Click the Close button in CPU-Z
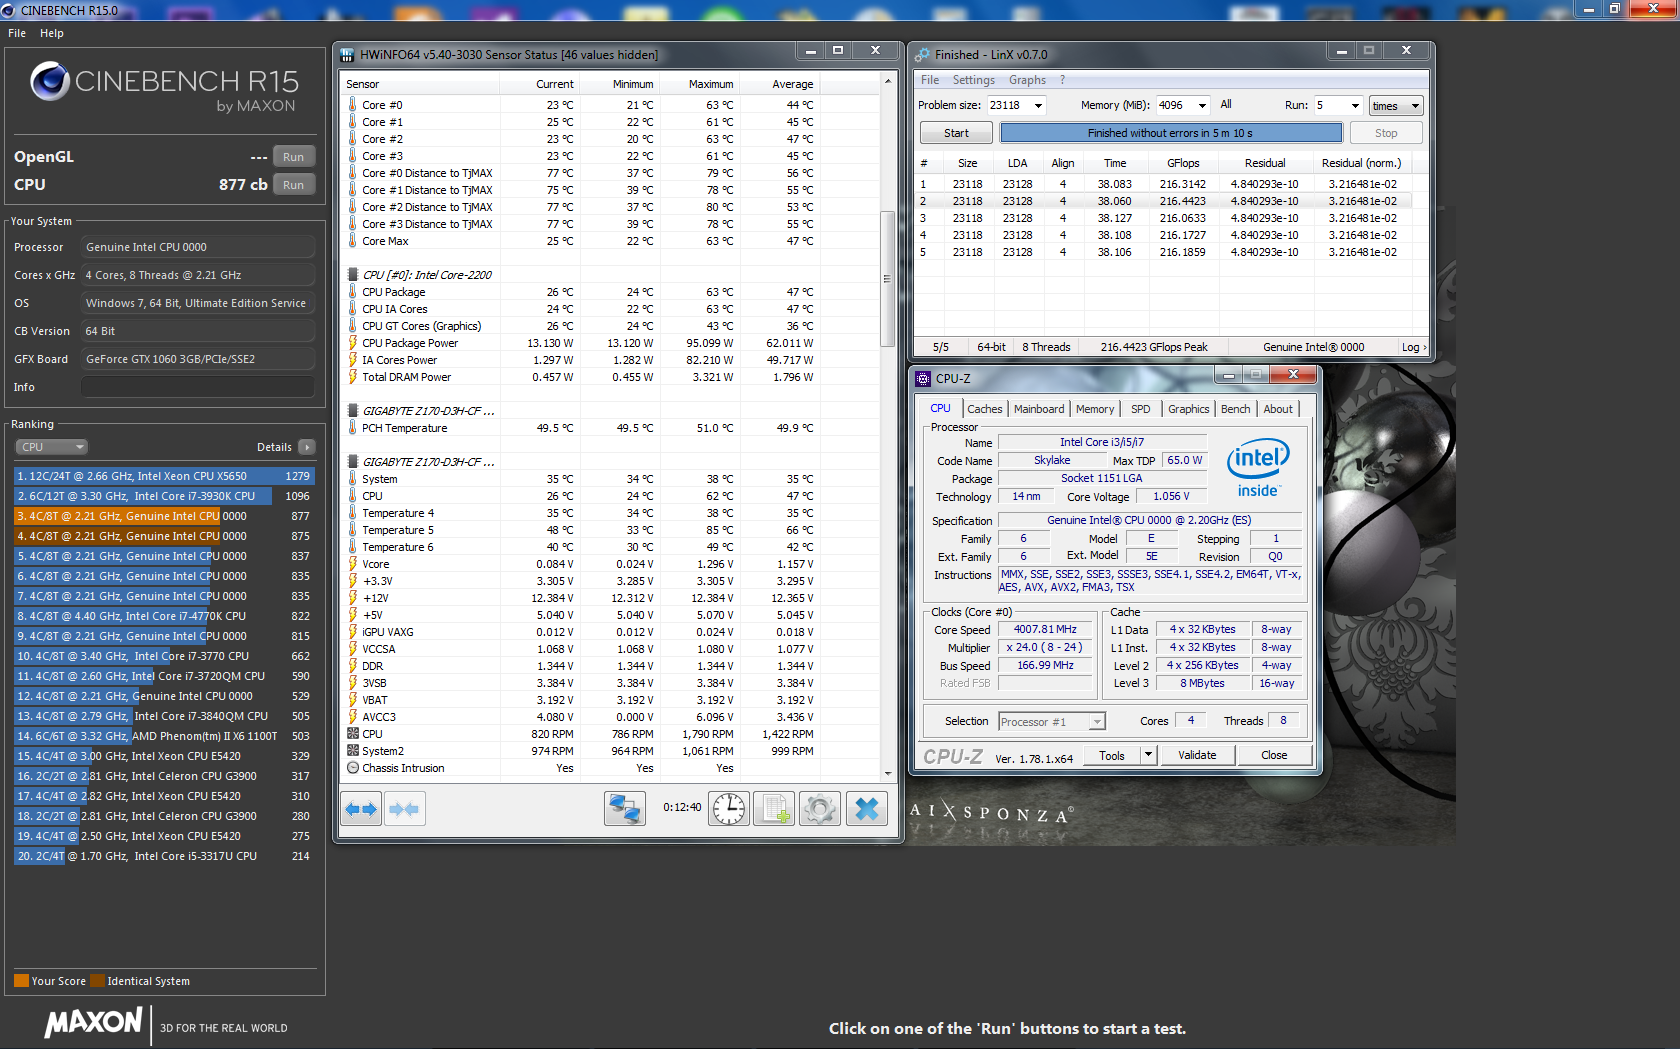This screenshot has width=1680, height=1049. pyautogui.click(x=1274, y=755)
